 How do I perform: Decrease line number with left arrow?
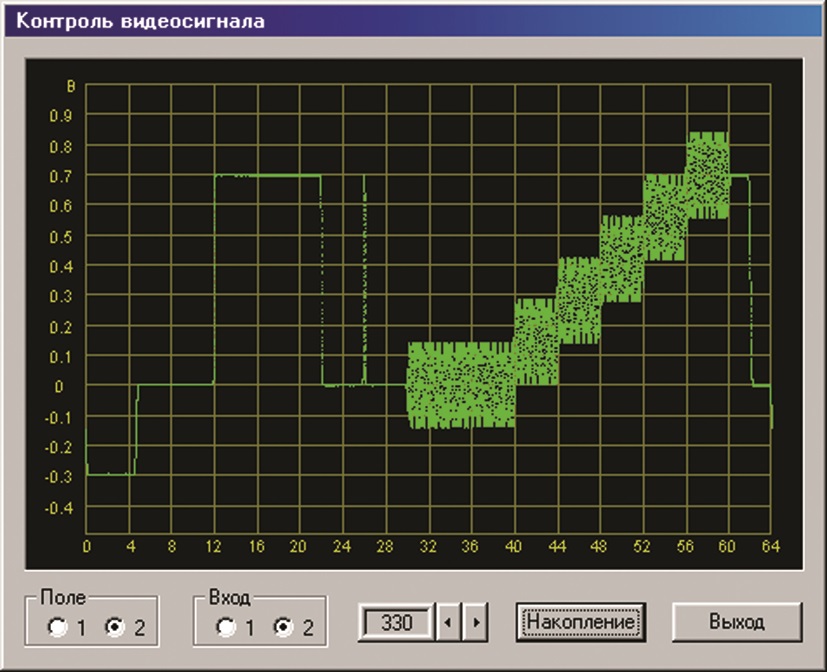(448, 622)
